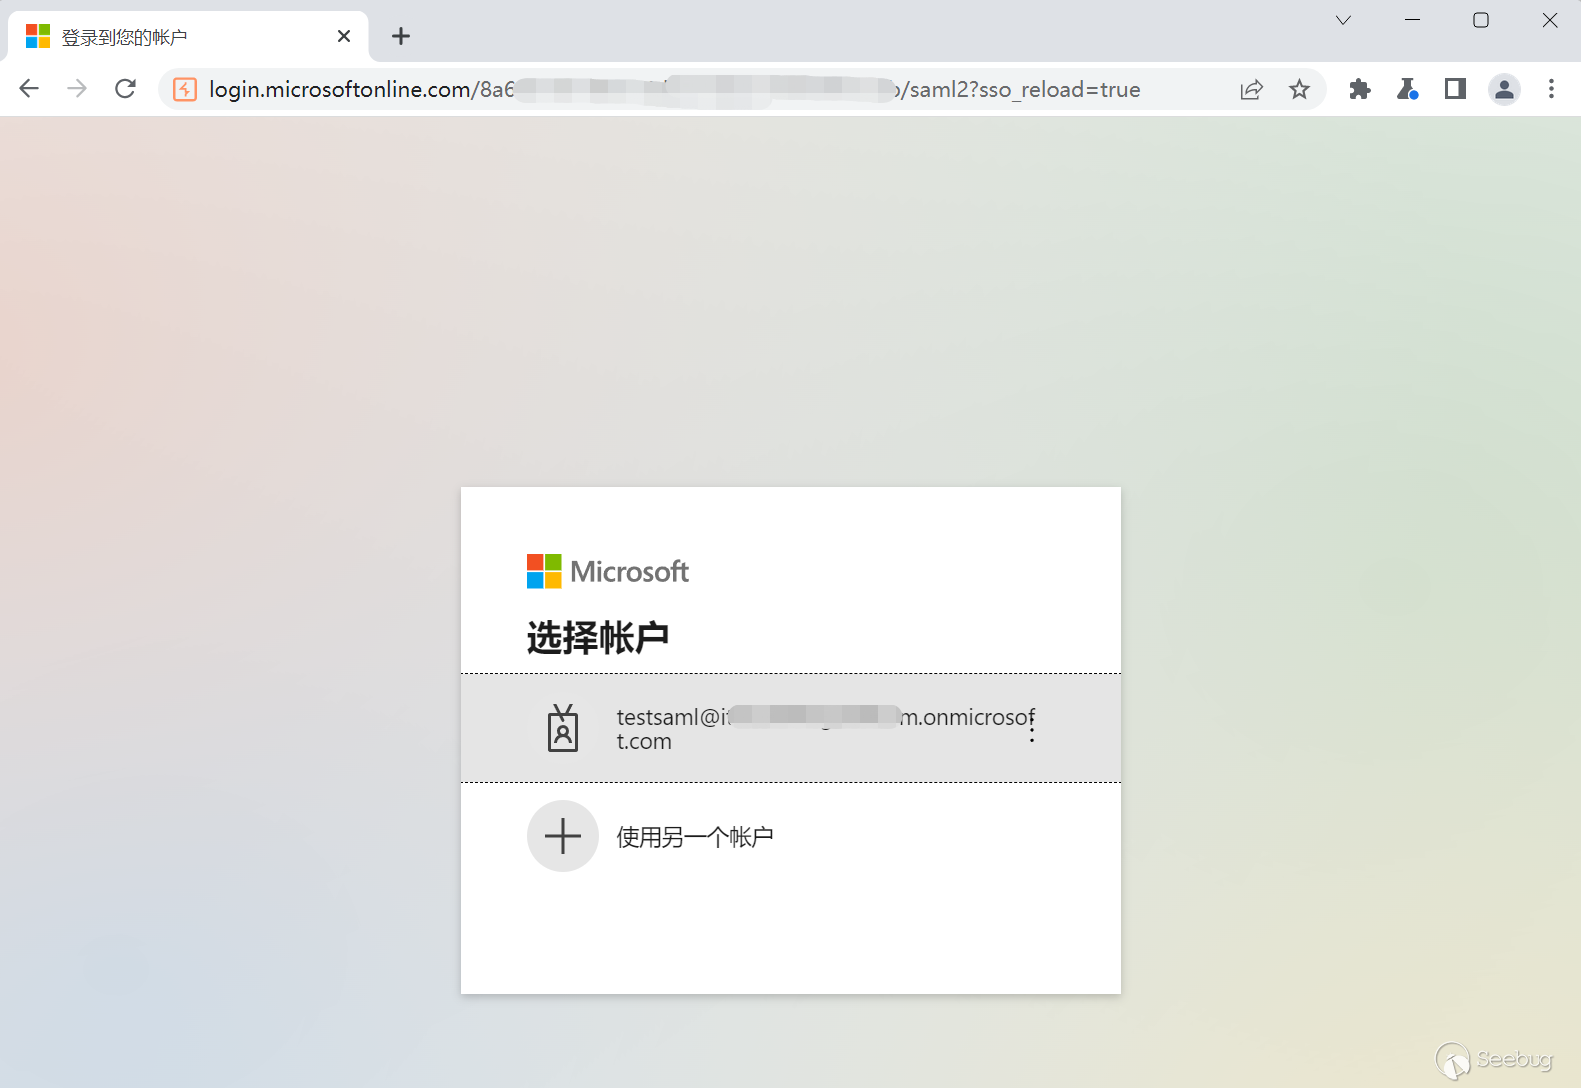Open the browser Extensions puzzle icon
The height and width of the screenshot is (1088, 1581).
[1359, 90]
